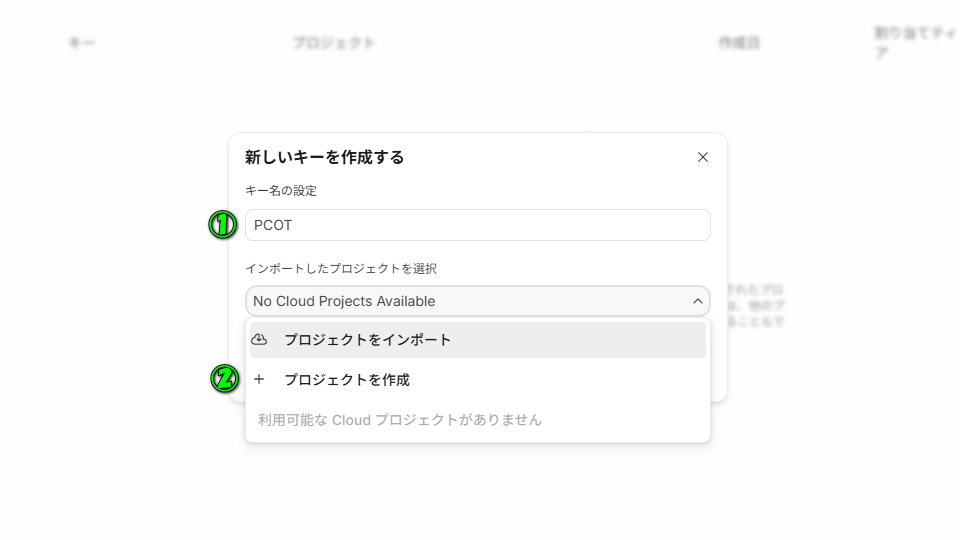The height and width of the screenshot is (540, 960).
Task: Click the キー column header
Action: pyautogui.click(x=81, y=43)
